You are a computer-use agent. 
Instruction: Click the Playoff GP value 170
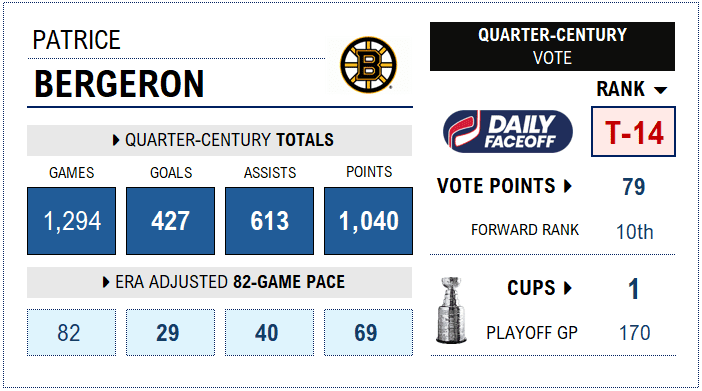(x=634, y=333)
